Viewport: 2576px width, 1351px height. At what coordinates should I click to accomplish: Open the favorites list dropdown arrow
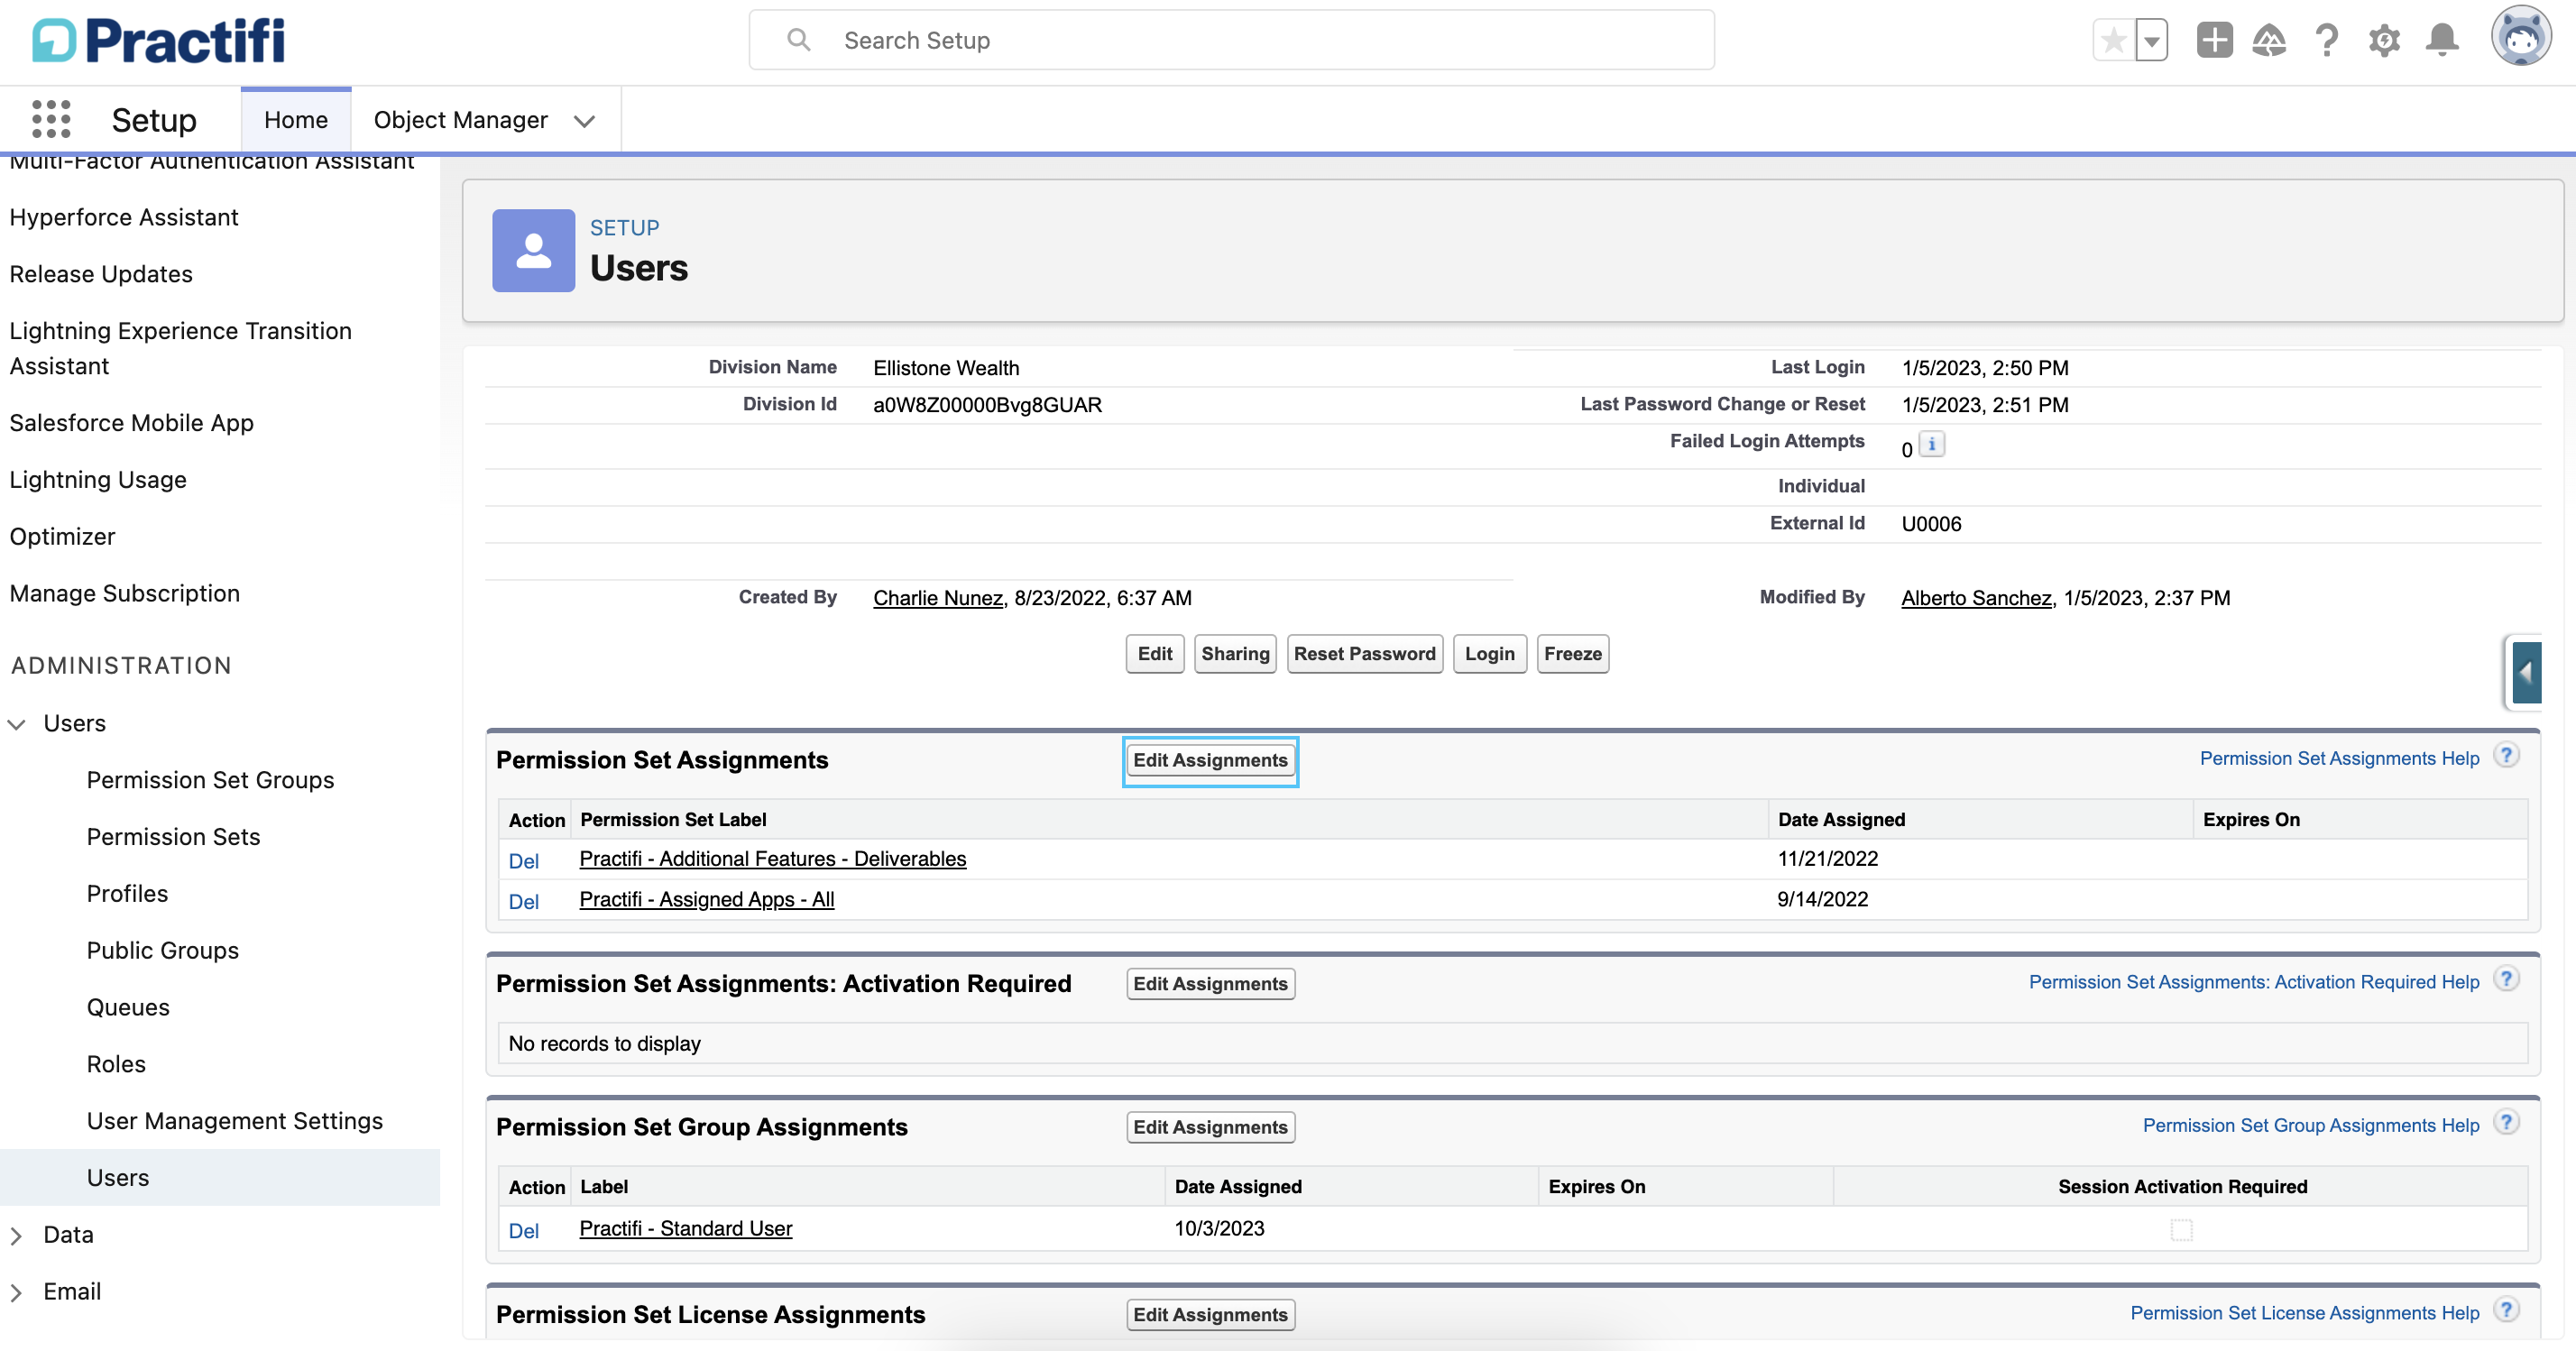(x=2151, y=41)
